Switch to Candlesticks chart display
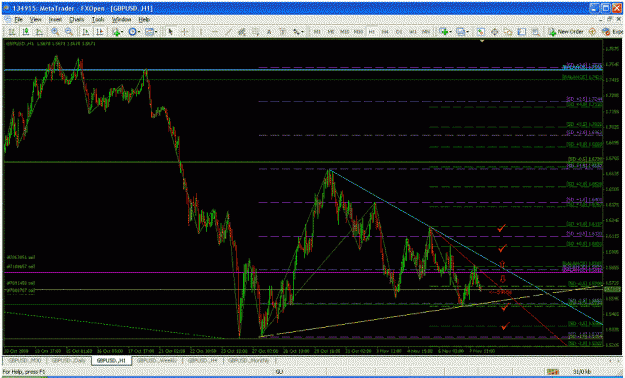Viewport: 625px width, 378px height. (26, 32)
